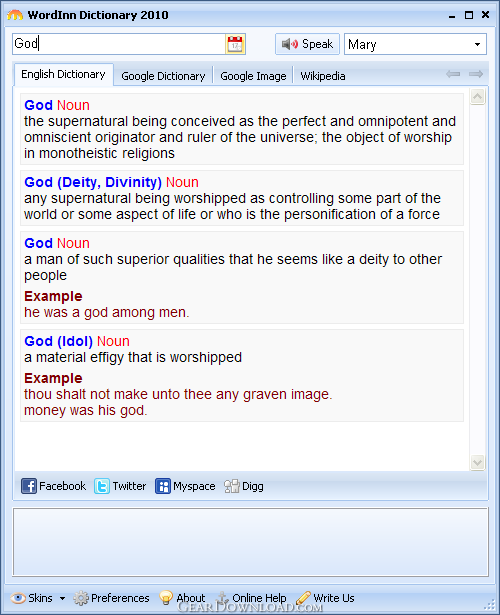Open the calendar word-of-day icon
The height and width of the screenshot is (615, 500).
click(235, 44)
